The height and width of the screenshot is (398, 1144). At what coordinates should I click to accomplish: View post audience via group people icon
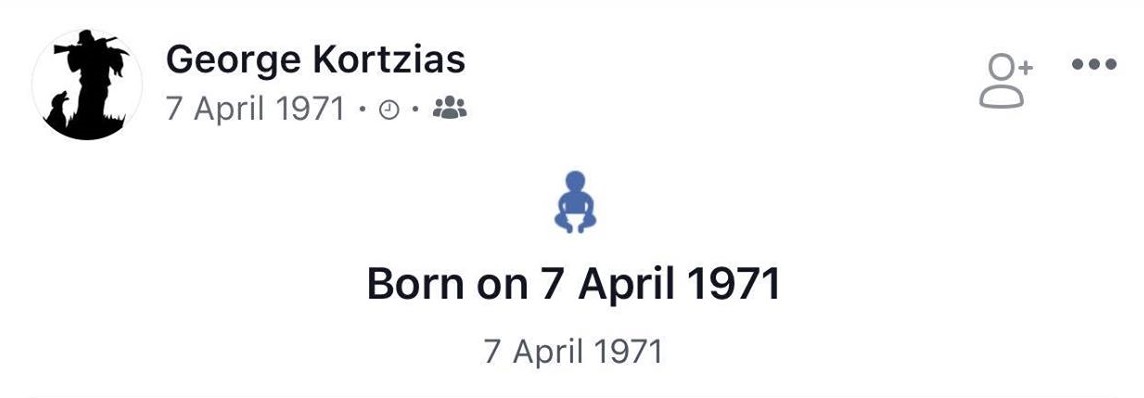[x=449, y=109]
